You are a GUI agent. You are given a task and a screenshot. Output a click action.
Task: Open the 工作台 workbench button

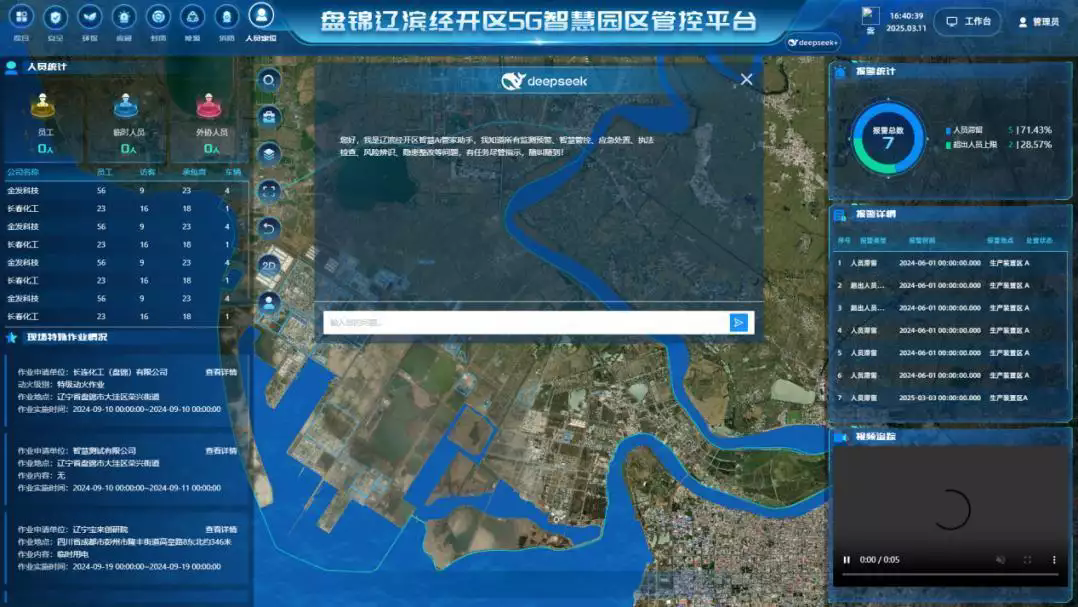coord(969,21)
